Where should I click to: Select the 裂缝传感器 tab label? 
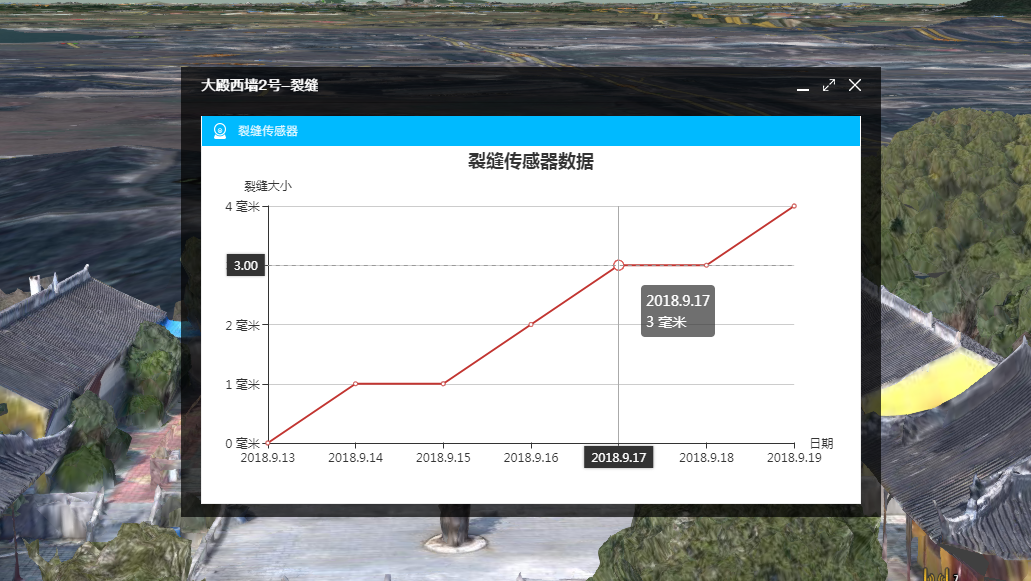(267, 131)
